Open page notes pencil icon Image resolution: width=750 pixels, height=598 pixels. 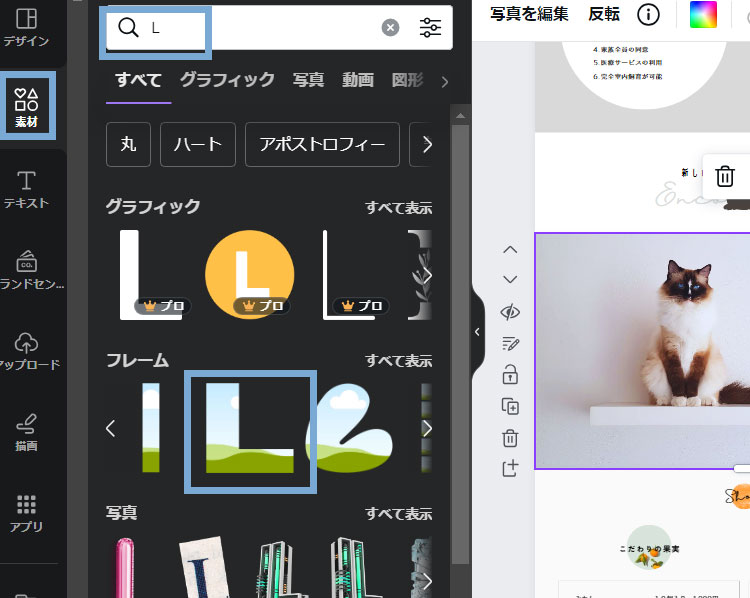[x=510, y=343]
